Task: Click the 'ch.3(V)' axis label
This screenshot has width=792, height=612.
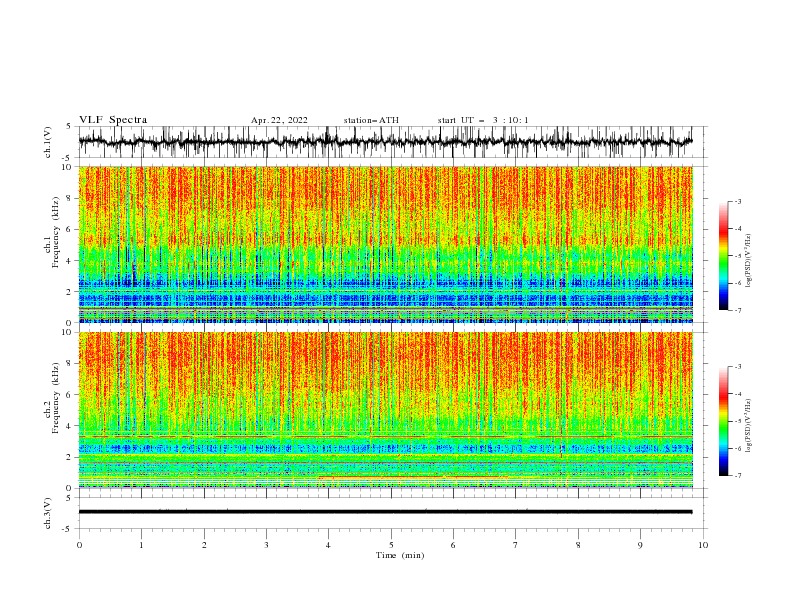Action: click(48, 513)
